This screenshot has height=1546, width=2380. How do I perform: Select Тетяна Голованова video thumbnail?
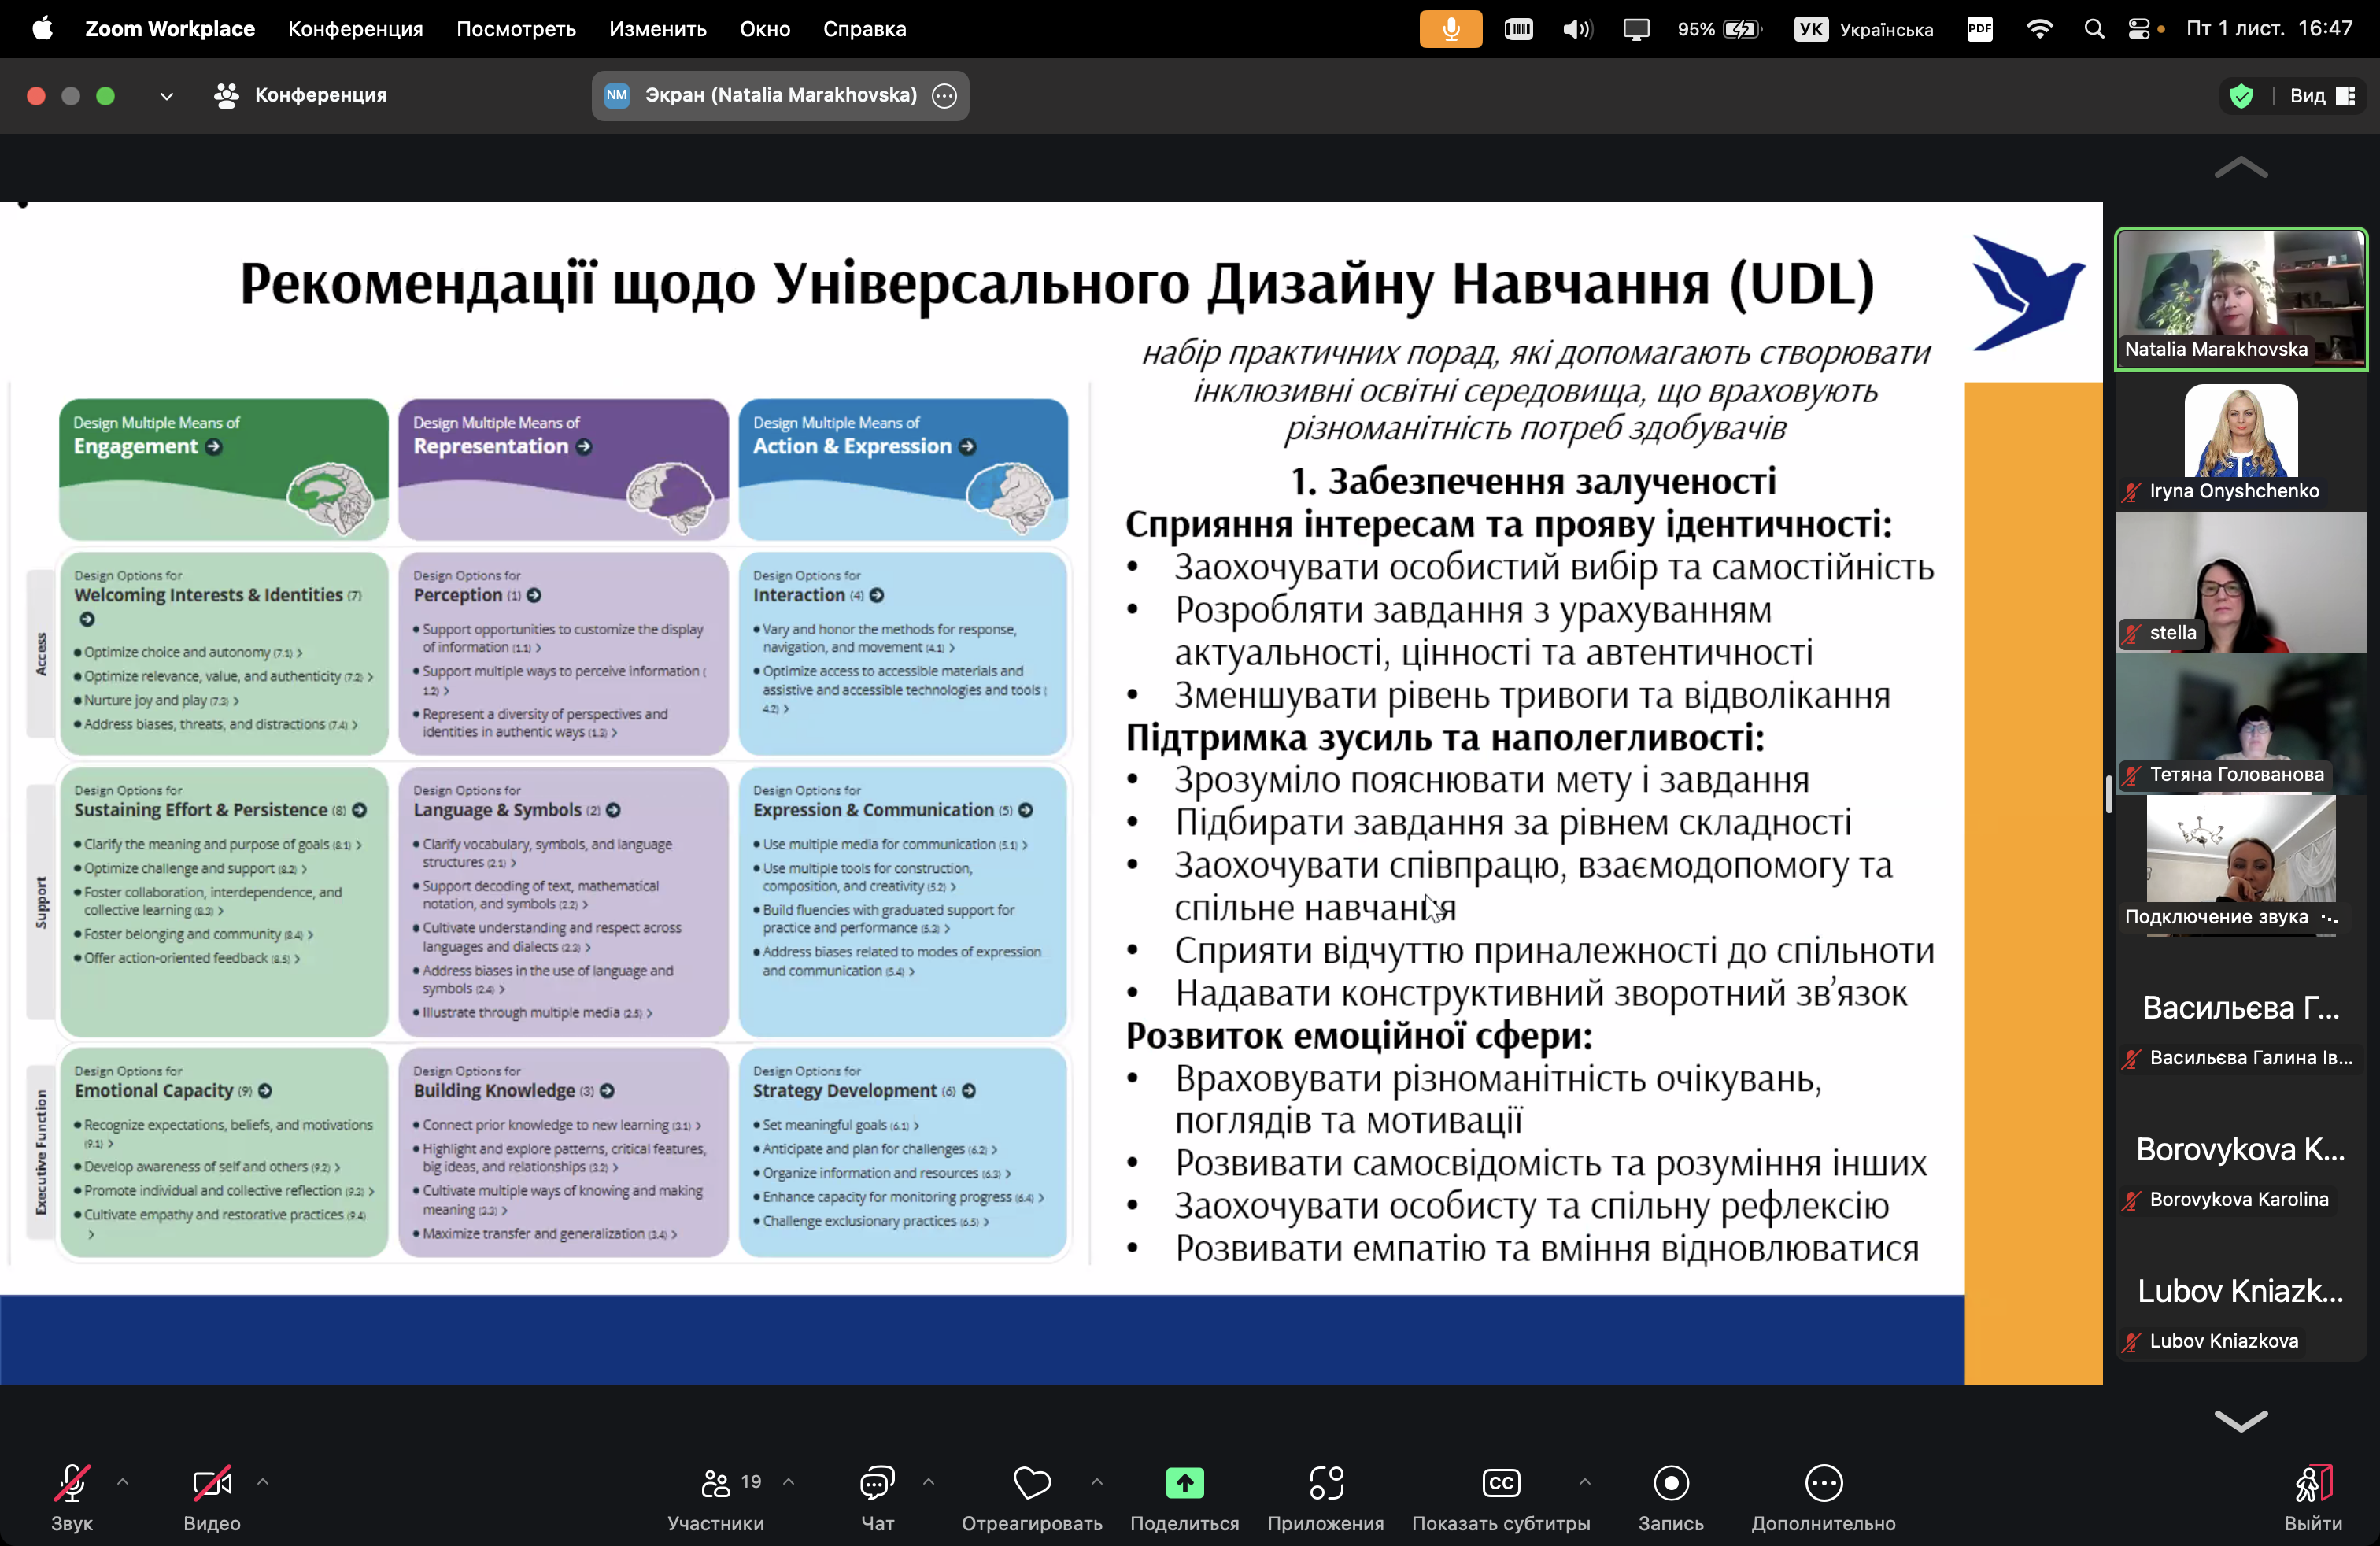(x=2241, y=724)
